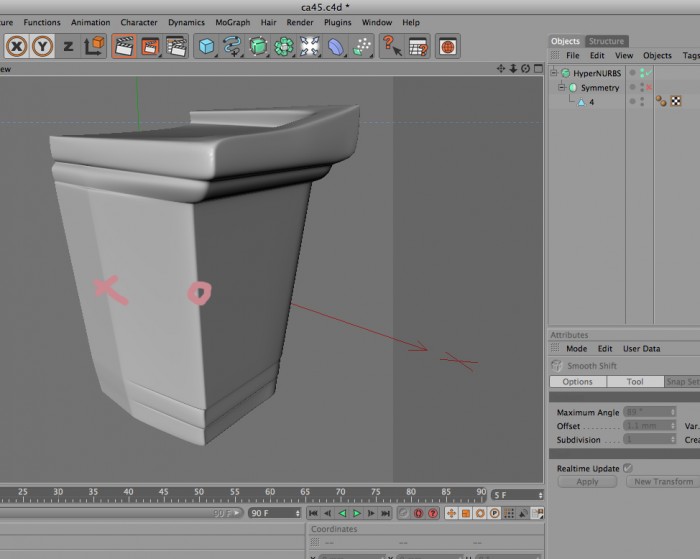Image resolution: width=700 pixels, height=559 pixels.
Task: Collapse the Symmetry object hierarchy
Action: tap(562, 87)
